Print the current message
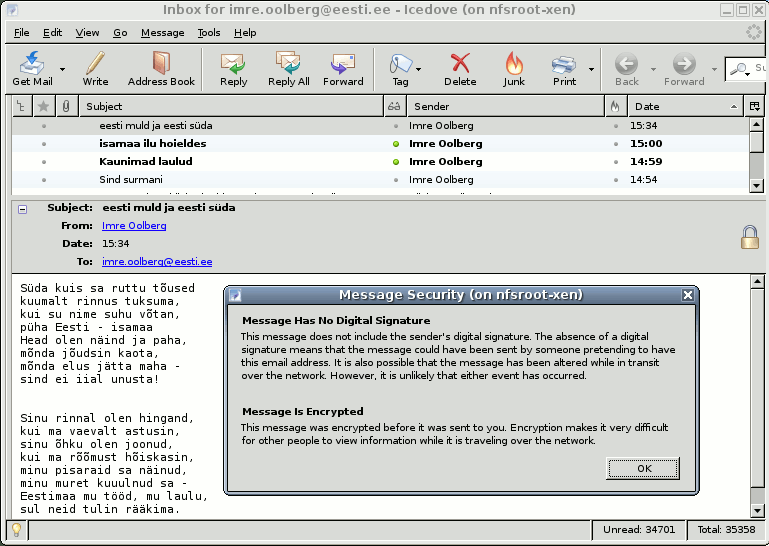Image resolution: width=769 pixels, height=546 pixels. [x=564, y=69]
